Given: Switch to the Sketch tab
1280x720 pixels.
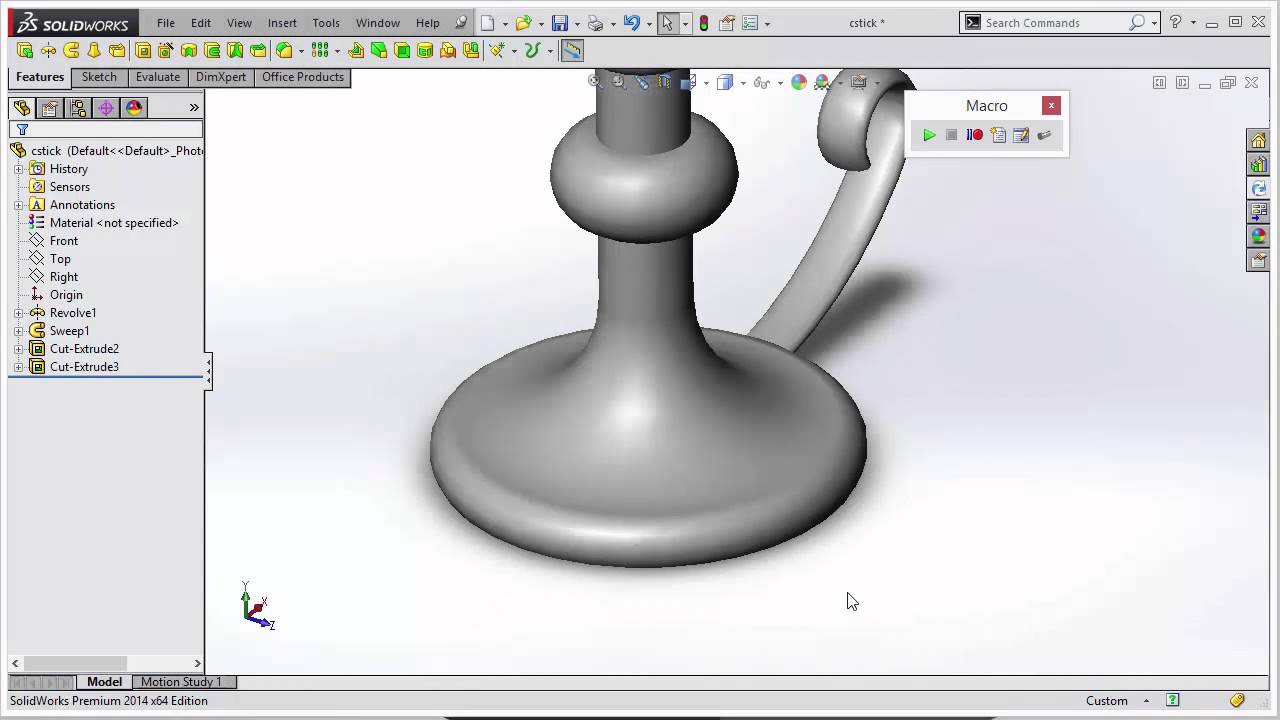Looking at the screenshot, I should point(99,77).
